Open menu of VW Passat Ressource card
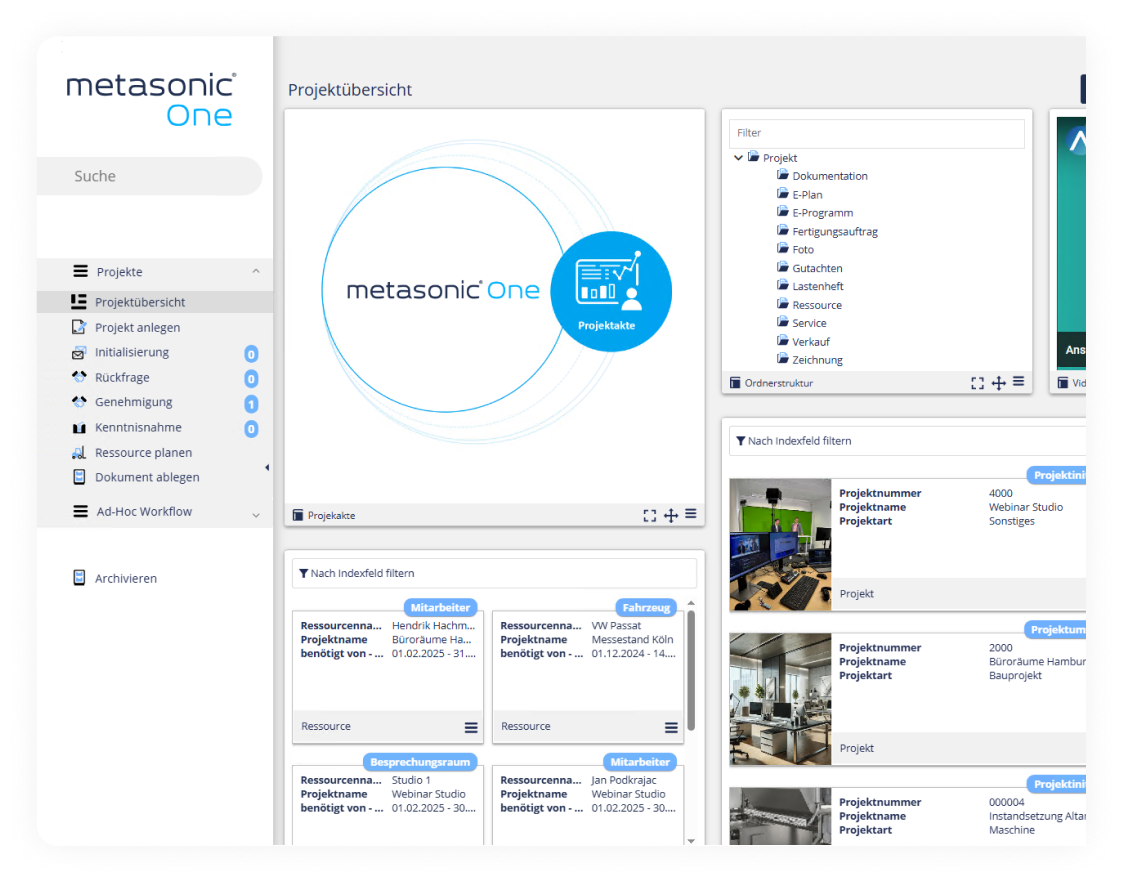This screenshot has height=882, width=1122. click(x=671, y=727)
